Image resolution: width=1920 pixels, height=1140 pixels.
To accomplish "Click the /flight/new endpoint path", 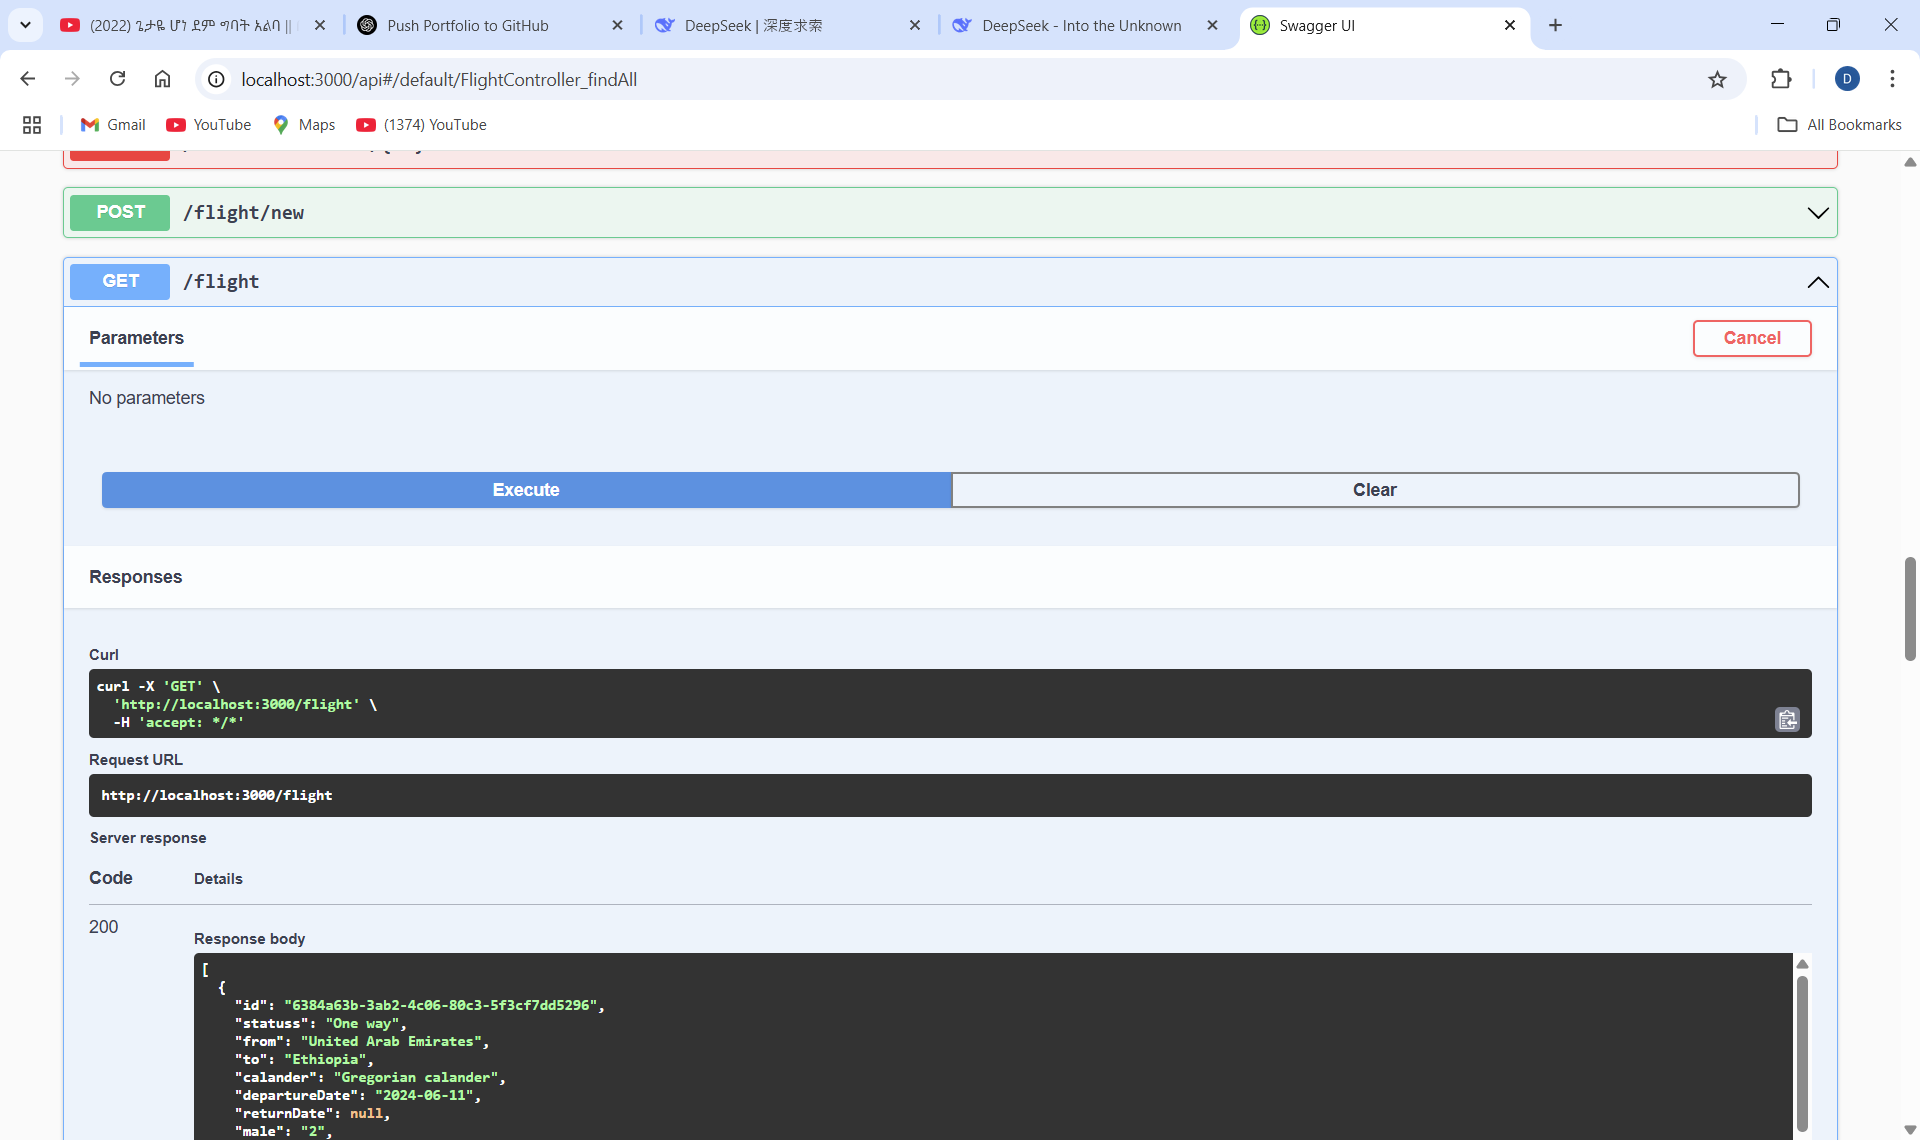I will tap(243, 213).
